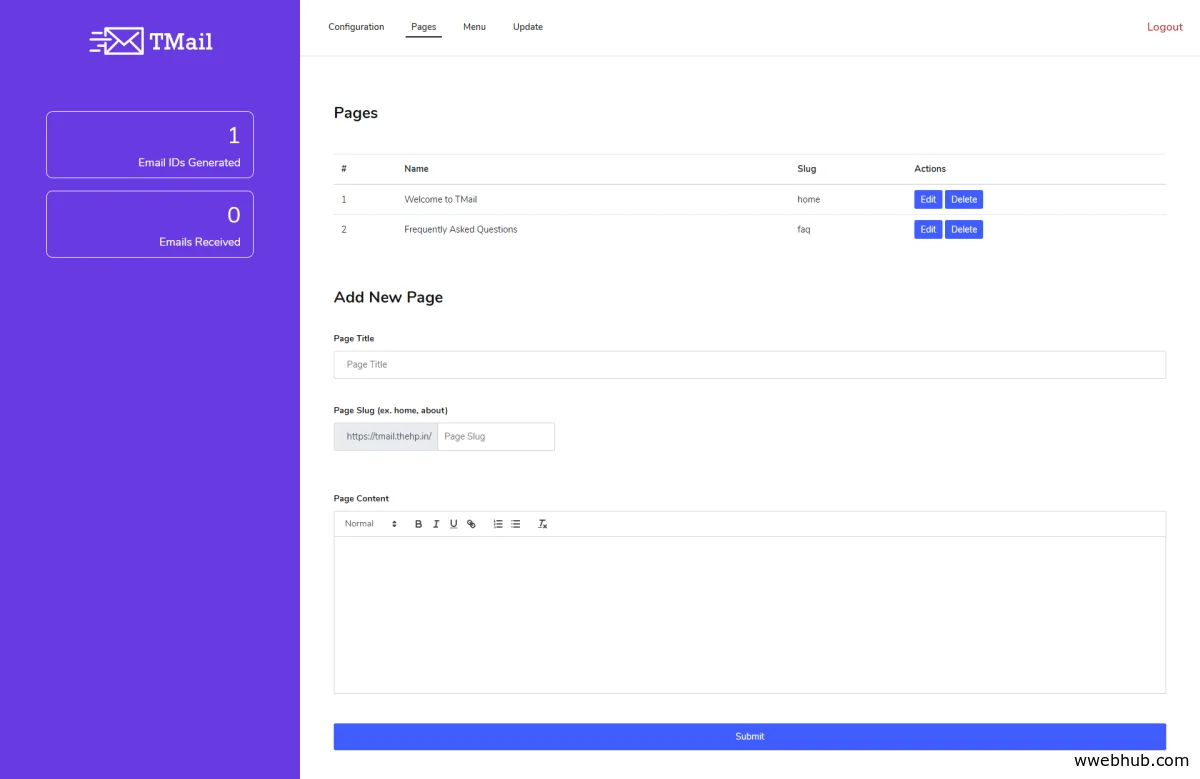Insert a bulleted list in the editor

[516, 524]
